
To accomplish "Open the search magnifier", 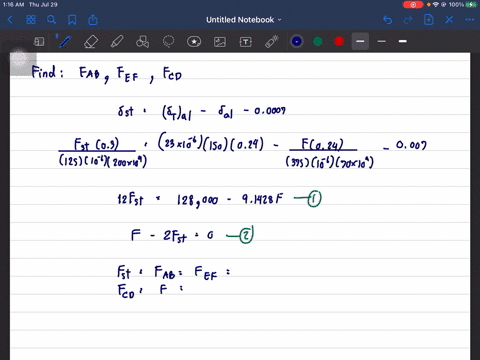I will coord(51,20).
